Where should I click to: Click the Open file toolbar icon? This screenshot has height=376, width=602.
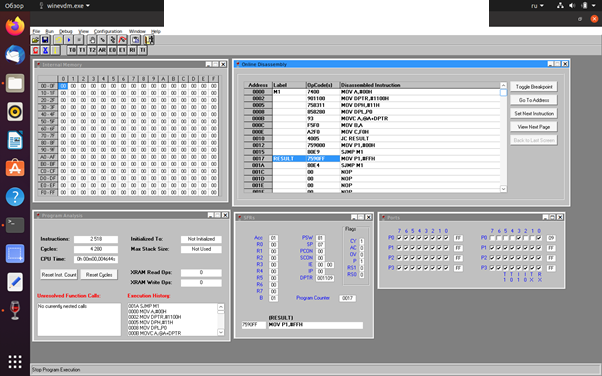[35, 40]
